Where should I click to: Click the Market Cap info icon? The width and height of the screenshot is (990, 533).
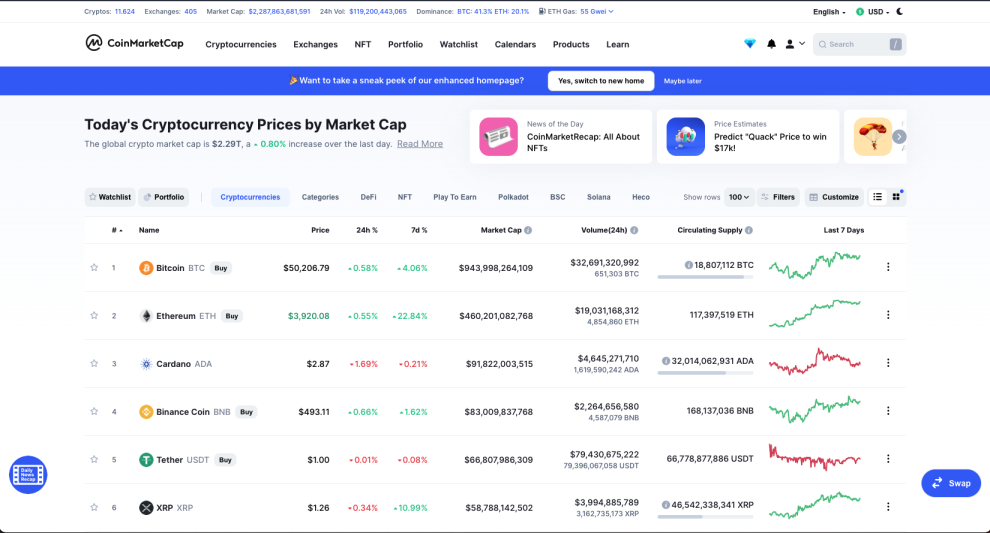click(x=528, y=231)
